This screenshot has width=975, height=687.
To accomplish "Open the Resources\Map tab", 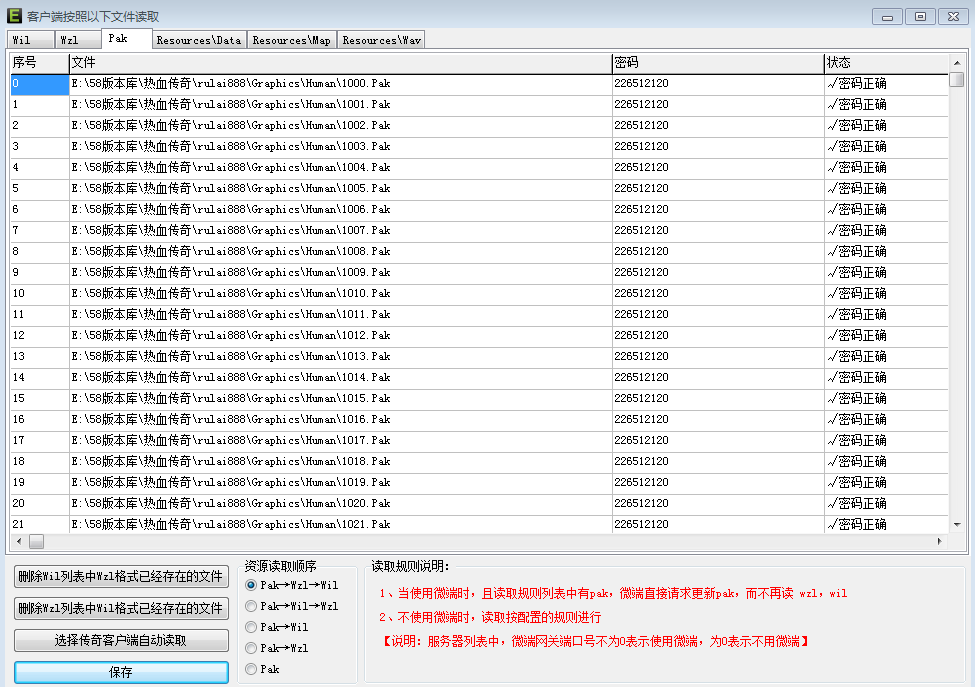I will coord(291,40).
